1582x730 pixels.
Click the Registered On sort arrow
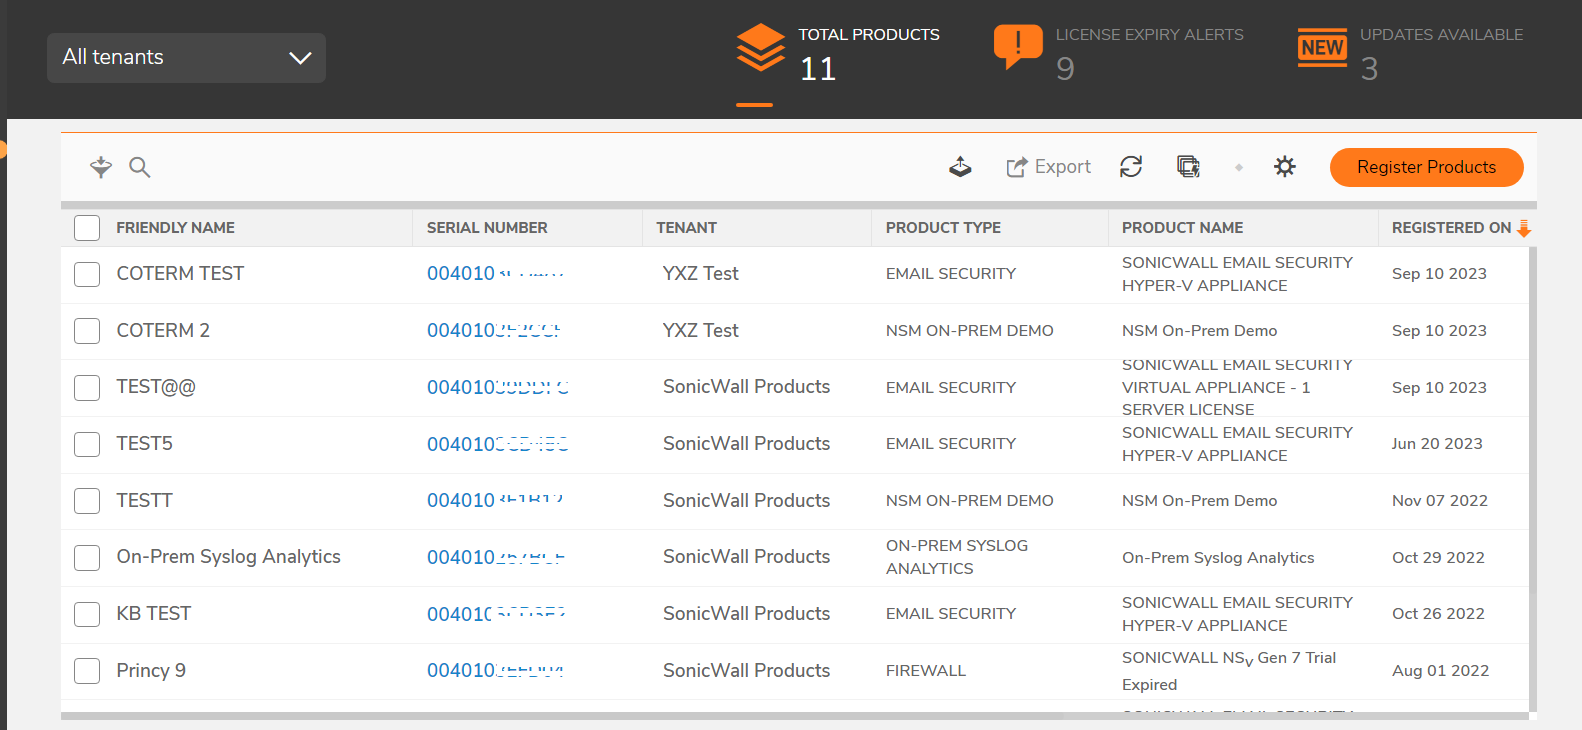click(1524, 228)
